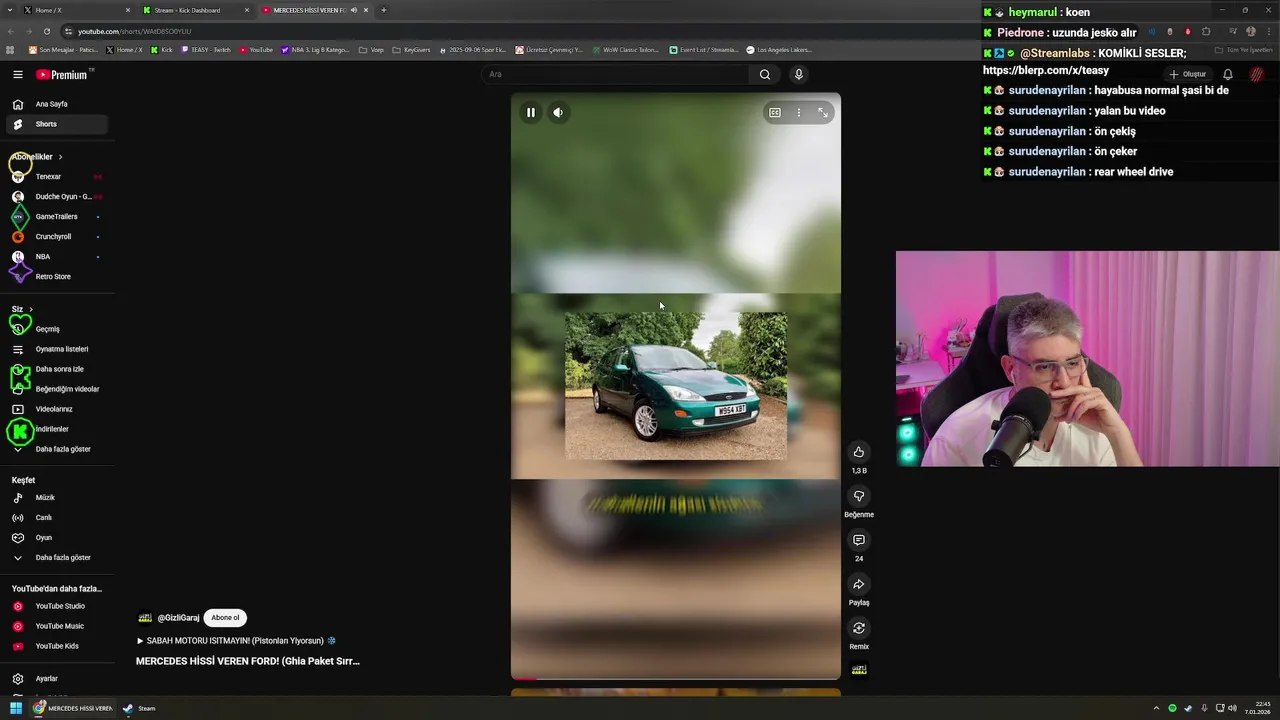Open YouTube Kids link
Screen dimensions: 1280x720
pyautogui.click(x=56, y=646)
